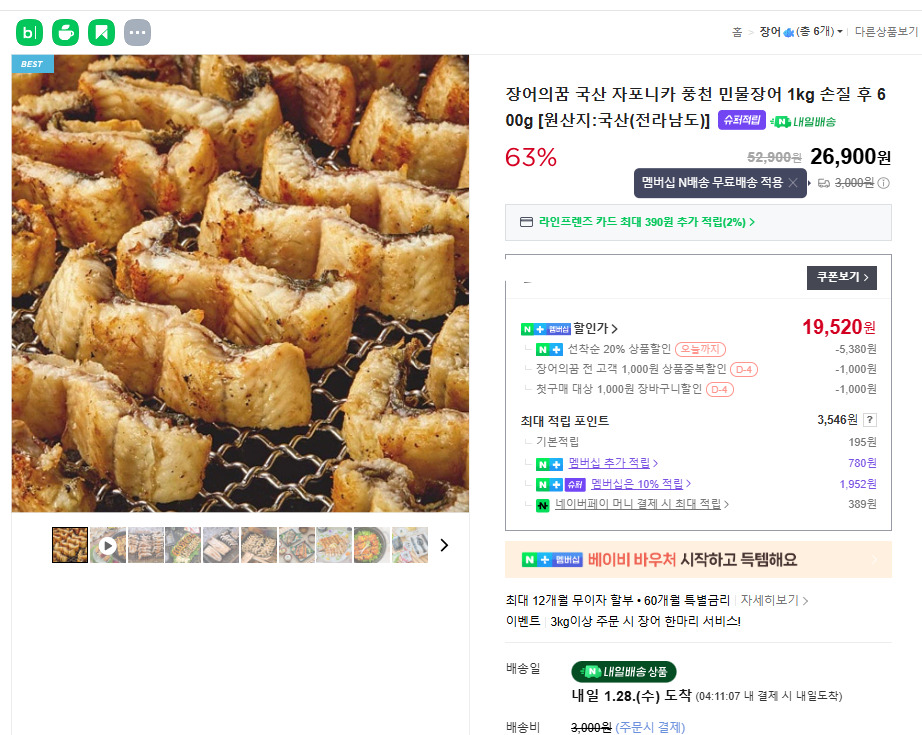
Task: Click the Naver Cafe share icon
Action: pos(66,32)
